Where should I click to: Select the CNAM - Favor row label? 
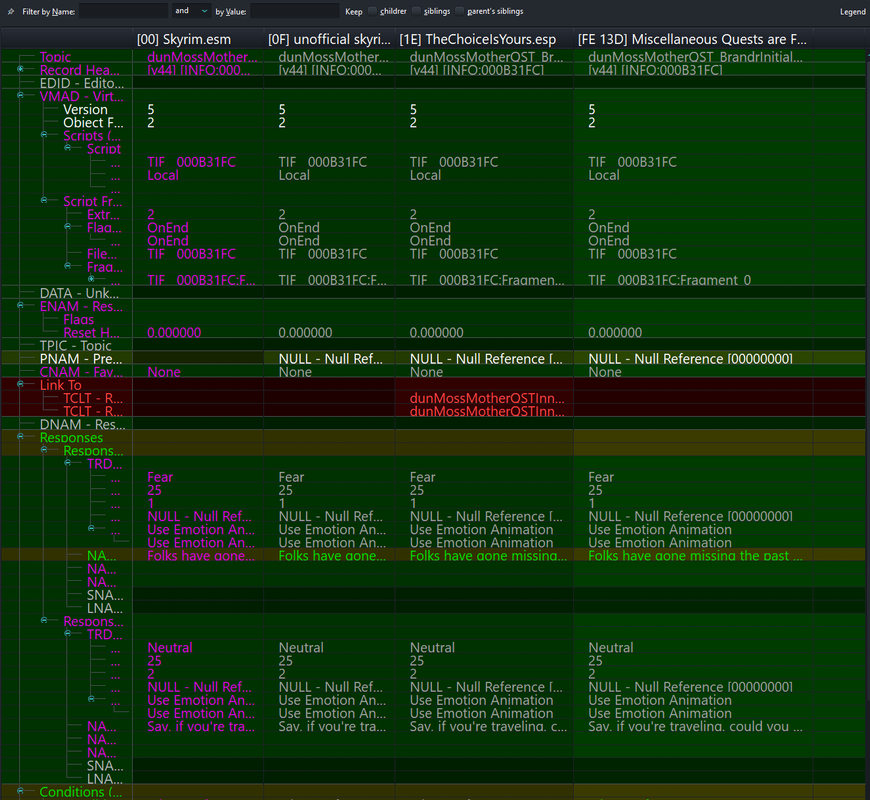click(x=81, y=372)
